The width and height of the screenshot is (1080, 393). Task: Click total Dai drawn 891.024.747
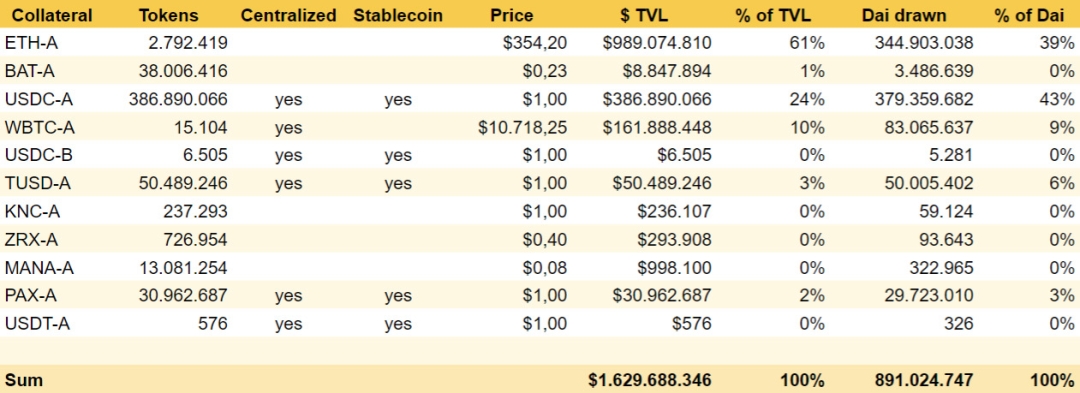(x=919, y=380)
